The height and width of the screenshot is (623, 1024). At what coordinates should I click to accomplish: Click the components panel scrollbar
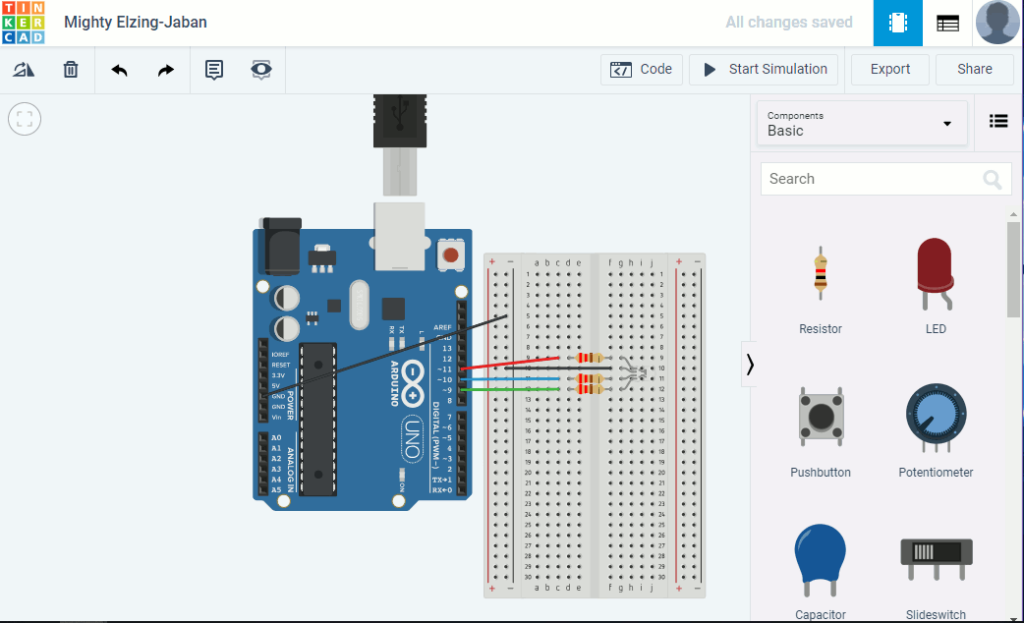coord(1013,269)
